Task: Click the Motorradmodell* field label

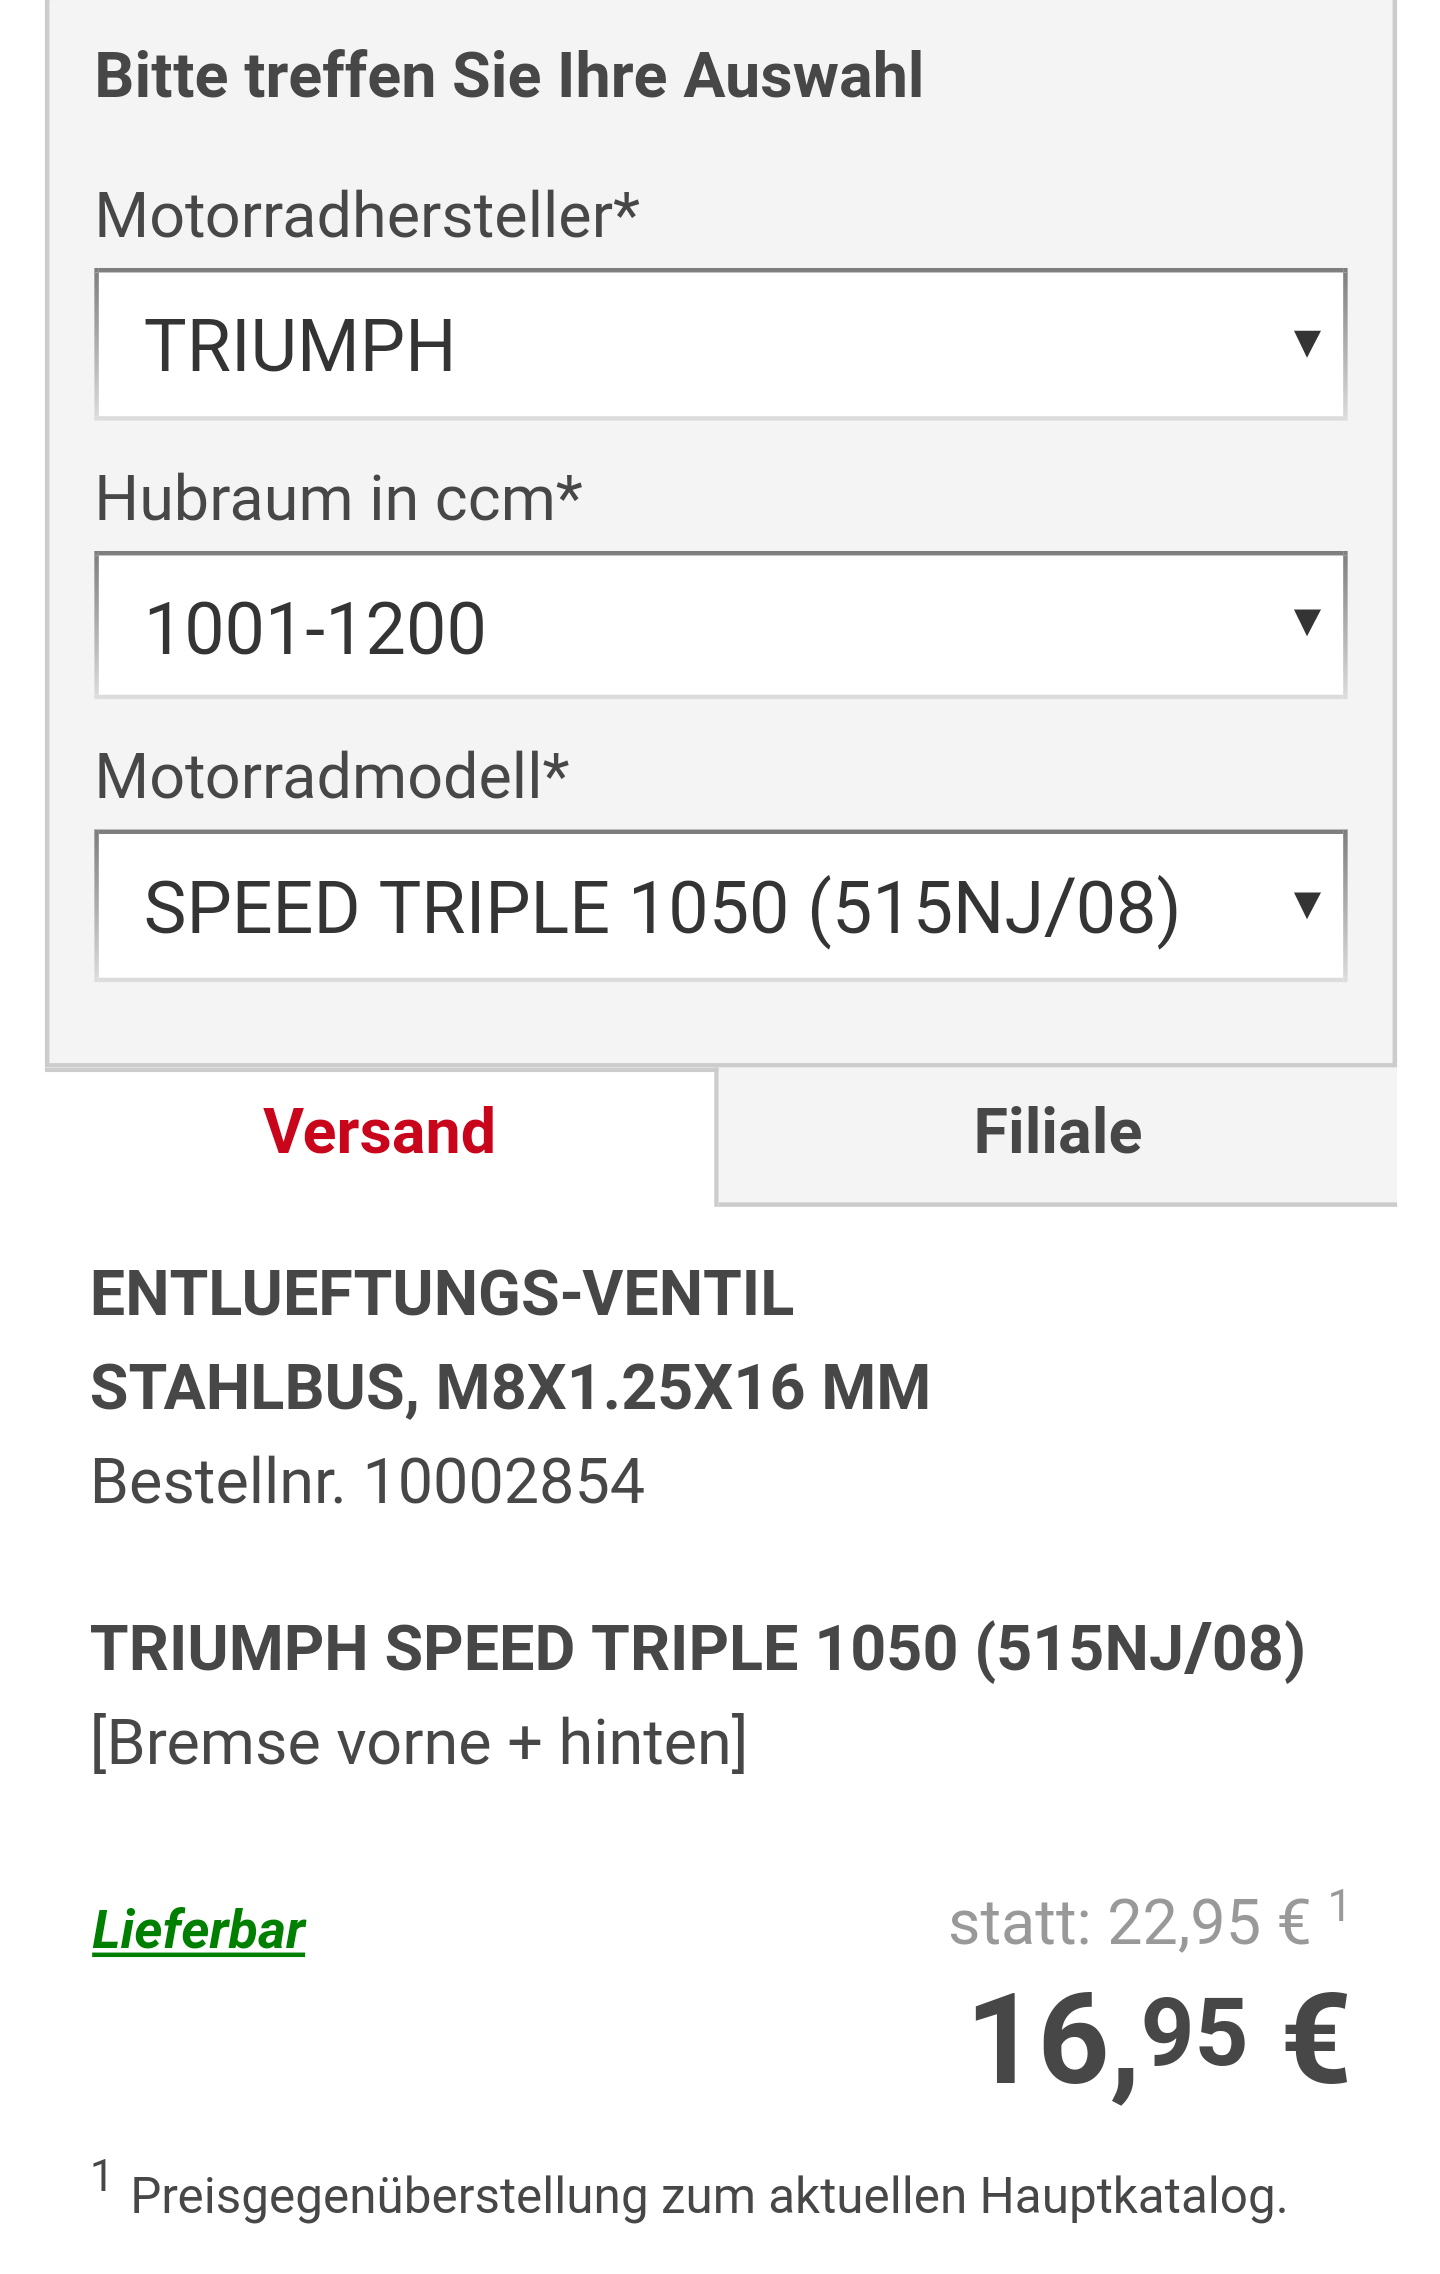Action: pyautogui.click(x=332, y=776)
